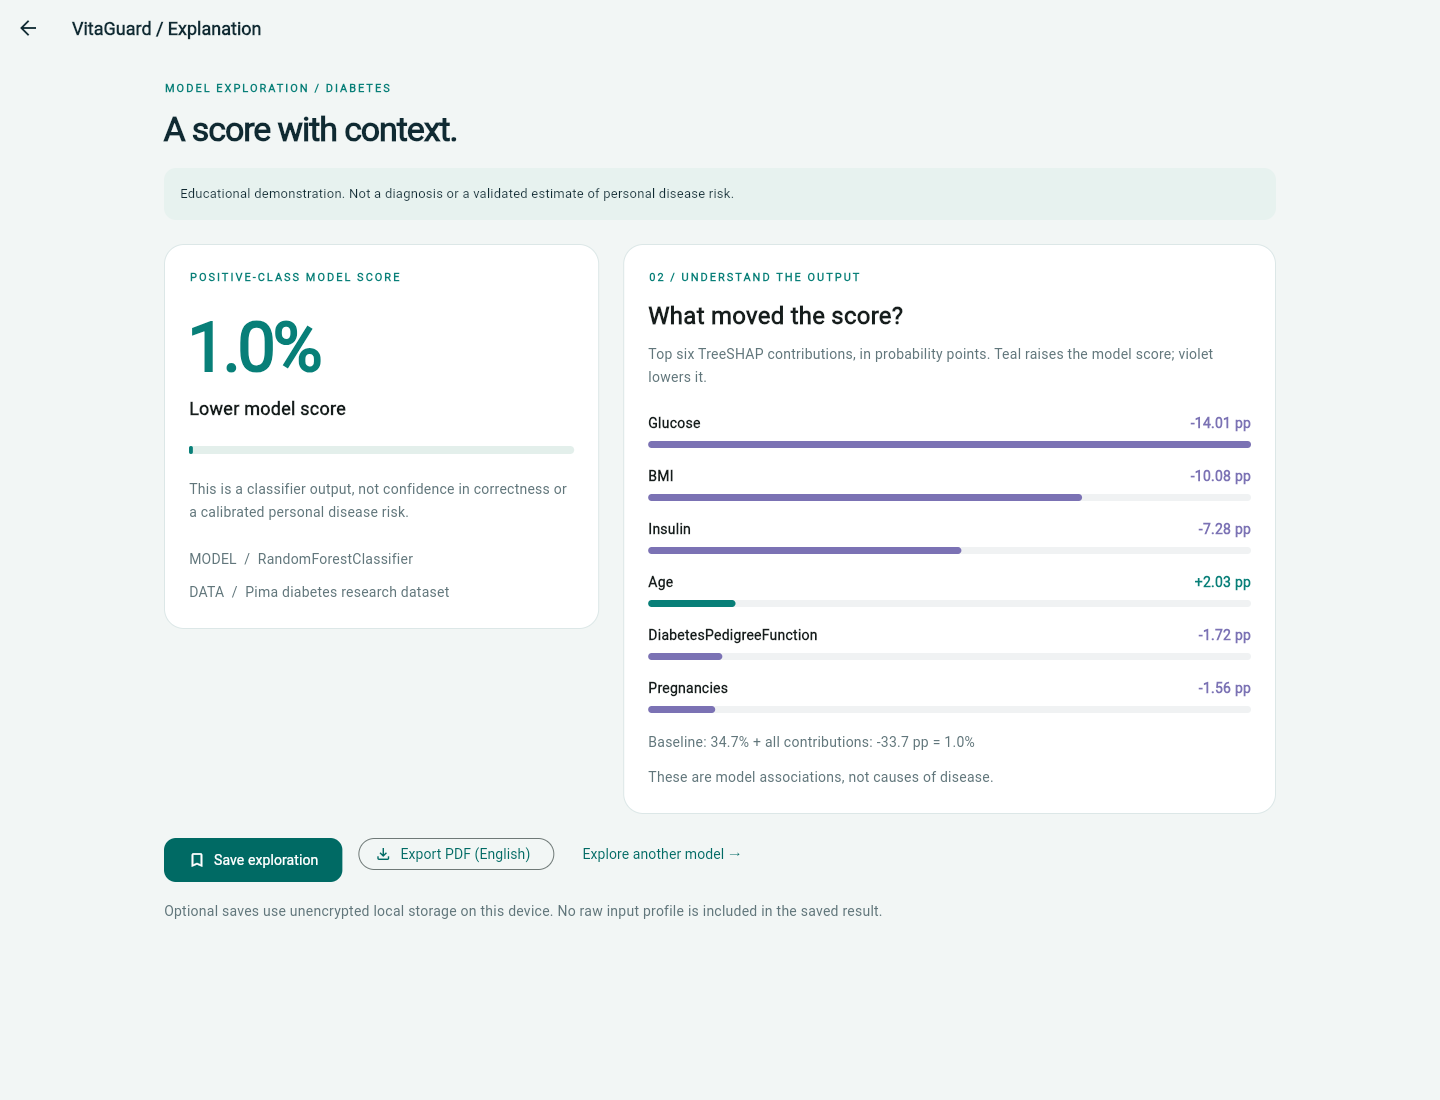
Task: Click the Insulin contribution bar
Action: 949,550
